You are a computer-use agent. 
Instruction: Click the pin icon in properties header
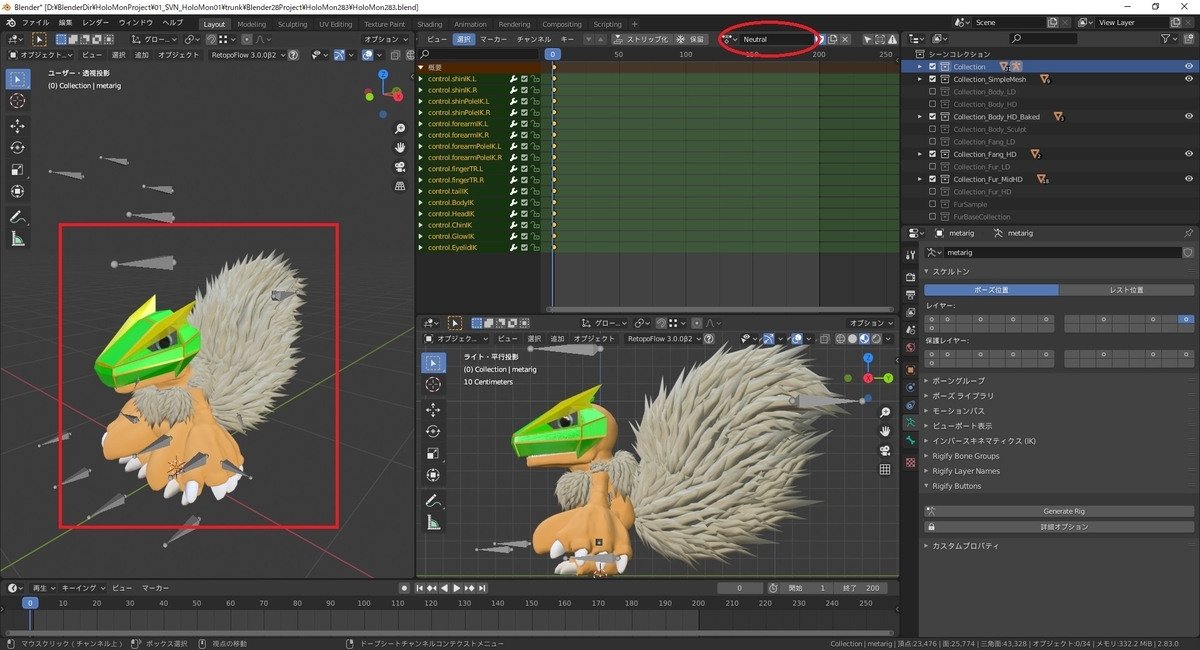coord(1188,233)
